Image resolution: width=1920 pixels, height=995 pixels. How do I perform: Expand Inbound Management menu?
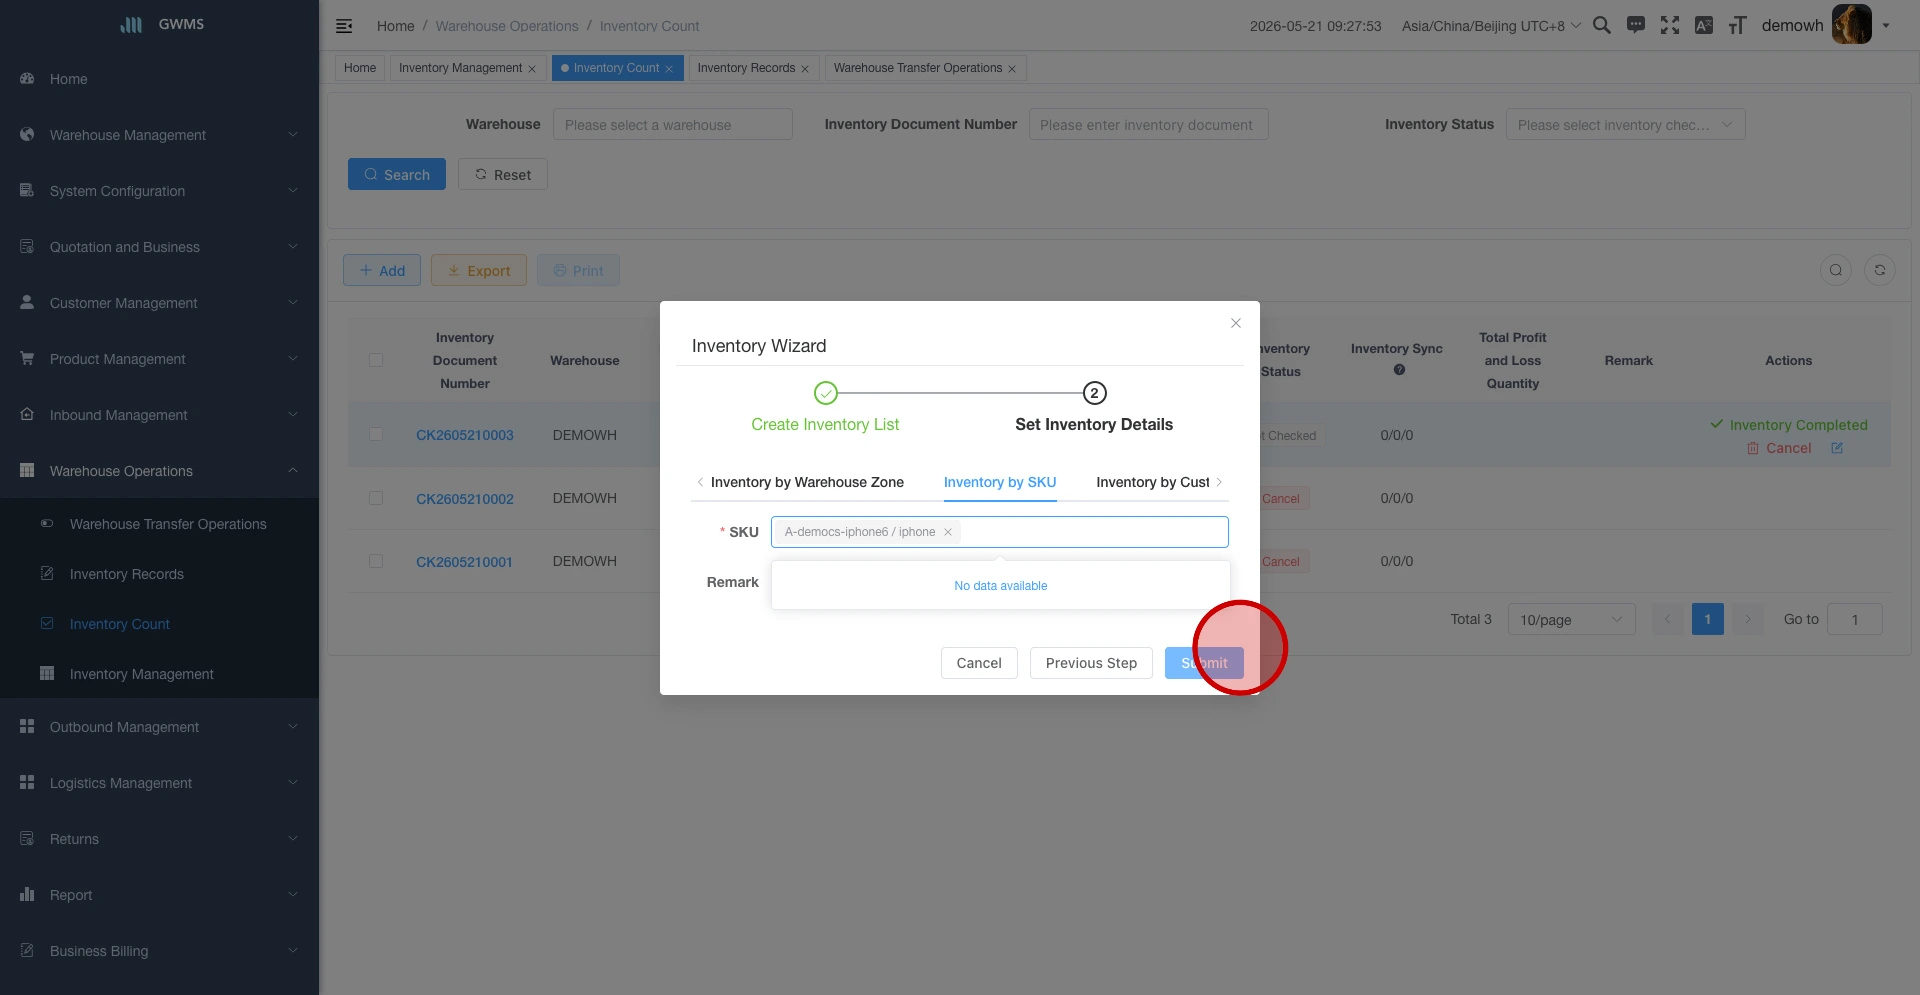click(159, 415)
